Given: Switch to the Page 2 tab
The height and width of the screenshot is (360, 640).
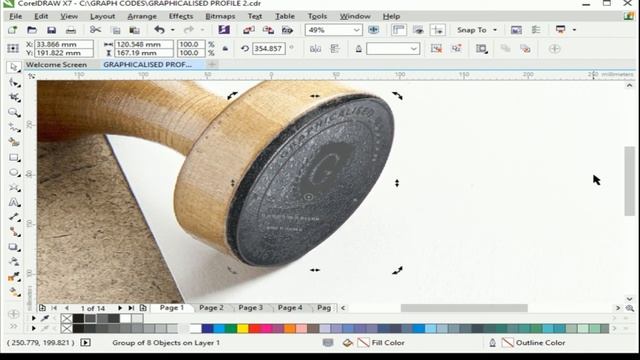Looking at the screenshot, I should (x=211, y=308).
